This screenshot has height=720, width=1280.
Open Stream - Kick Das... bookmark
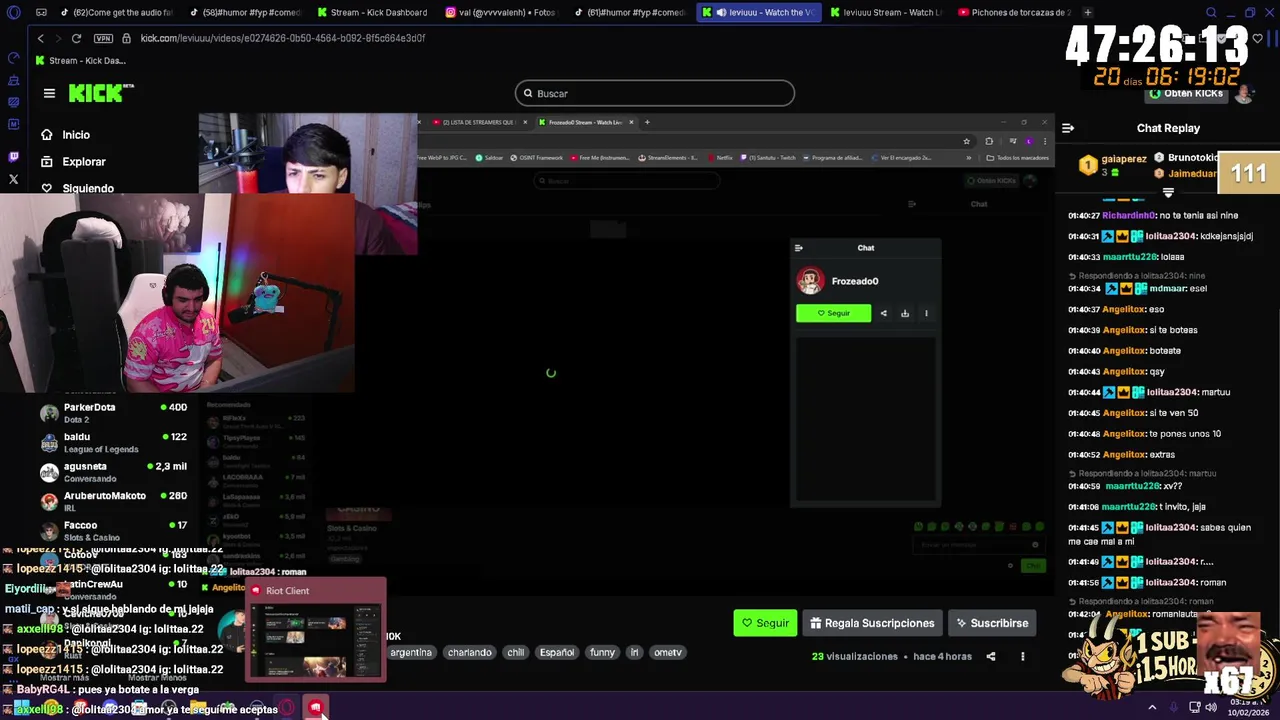80,60
